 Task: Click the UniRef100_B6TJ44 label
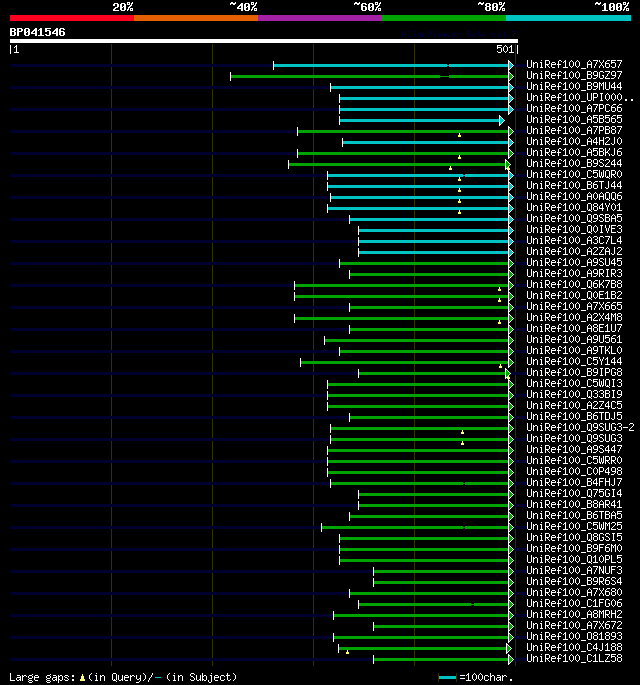coord(574,185)
